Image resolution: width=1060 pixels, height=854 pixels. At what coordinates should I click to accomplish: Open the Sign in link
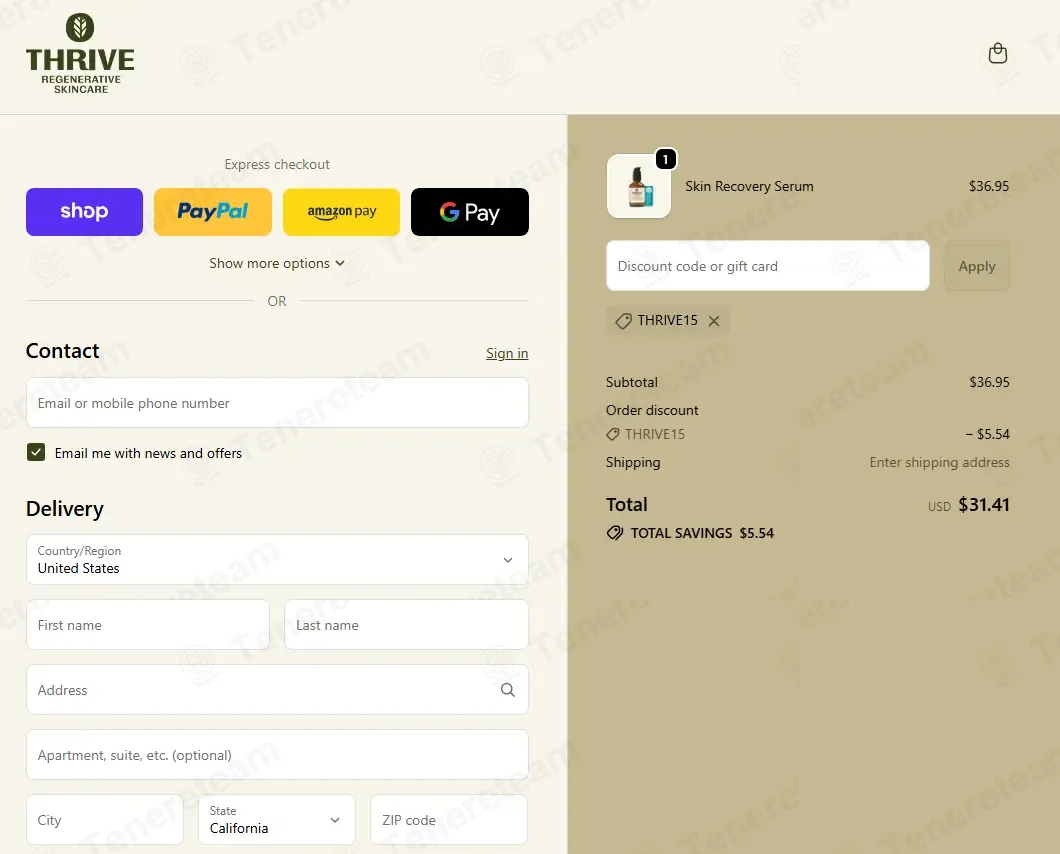[507, 353]
